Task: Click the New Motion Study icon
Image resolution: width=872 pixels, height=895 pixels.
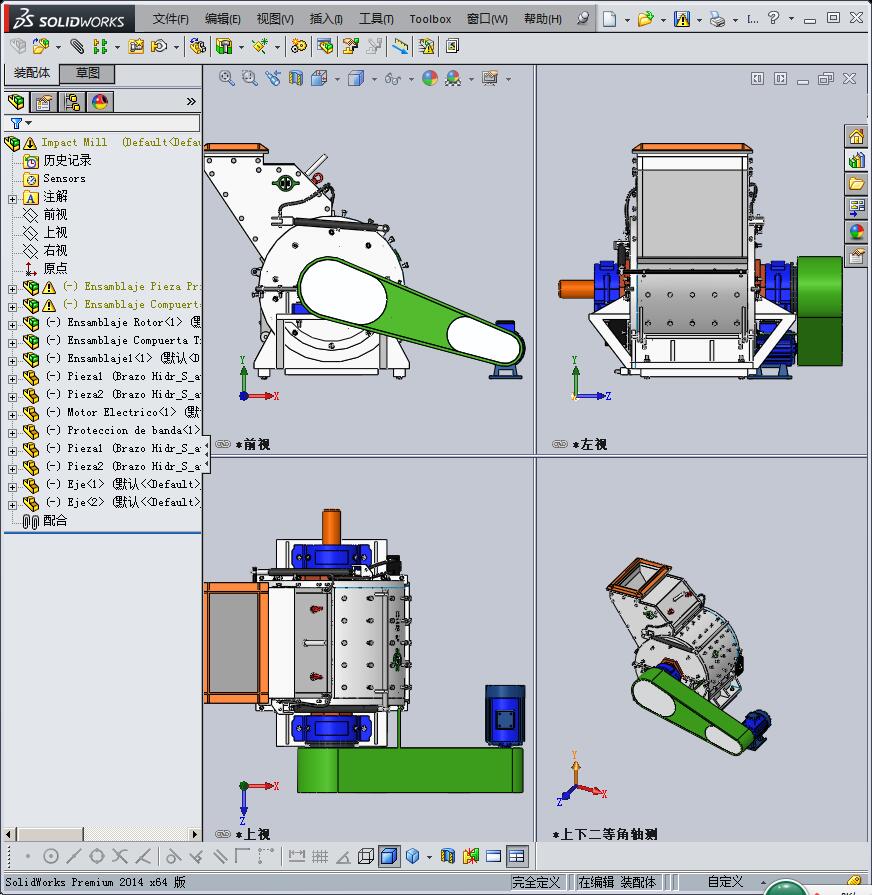Action: coord(298,46)
